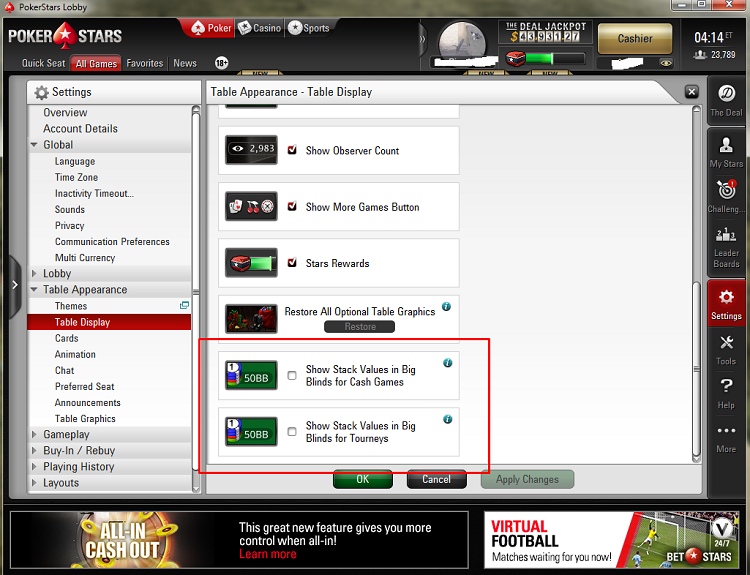
Task: Click the Apply Changes button
Action: point(527,479)
